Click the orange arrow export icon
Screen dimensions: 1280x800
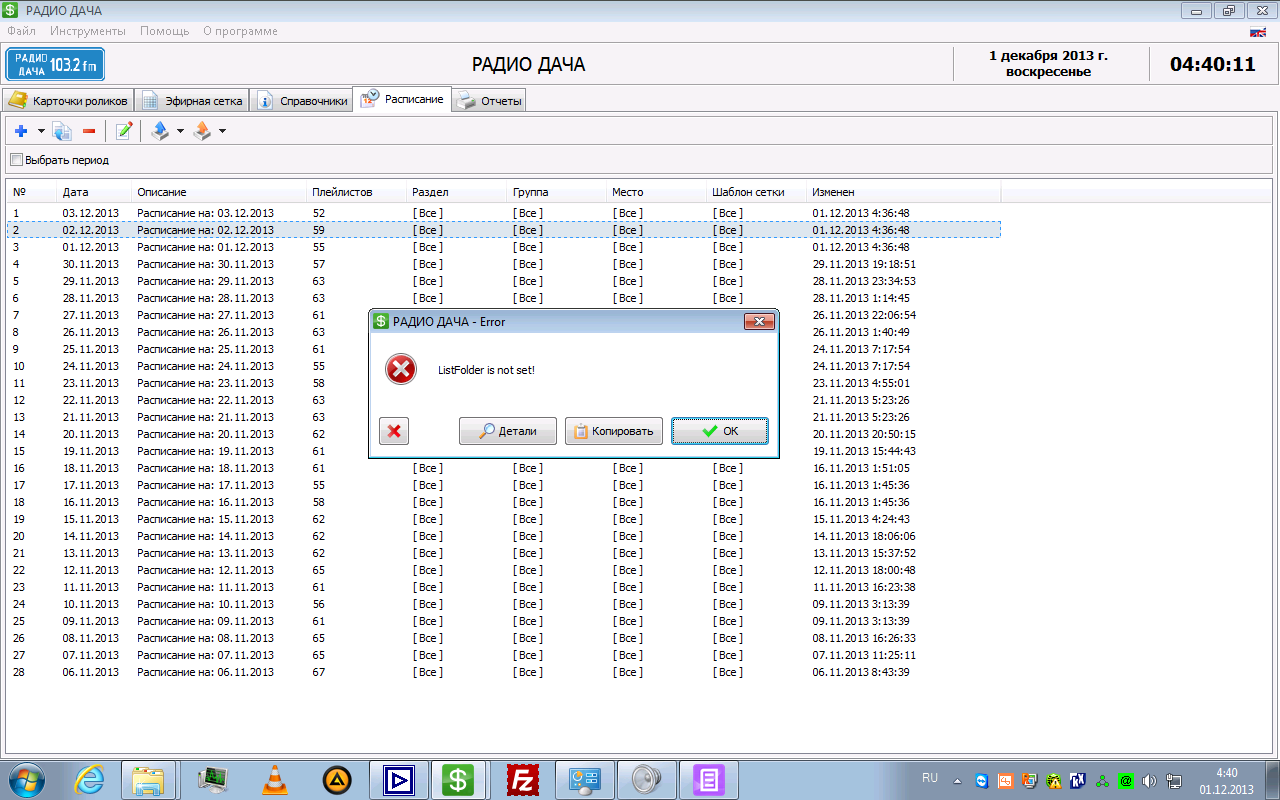click(202, 131)
